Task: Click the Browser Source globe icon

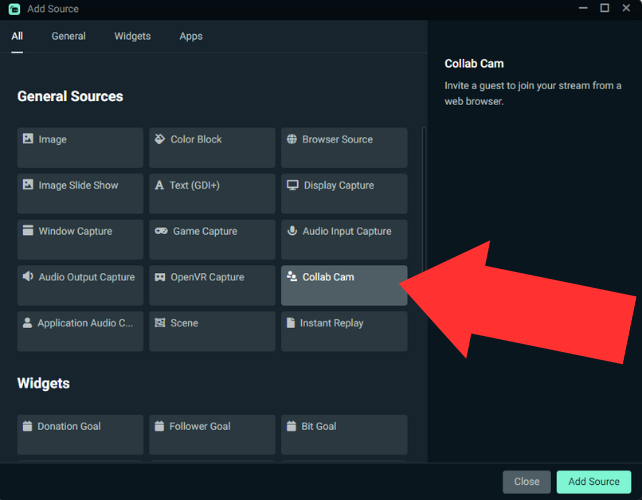Action: [x=292, y=139]
